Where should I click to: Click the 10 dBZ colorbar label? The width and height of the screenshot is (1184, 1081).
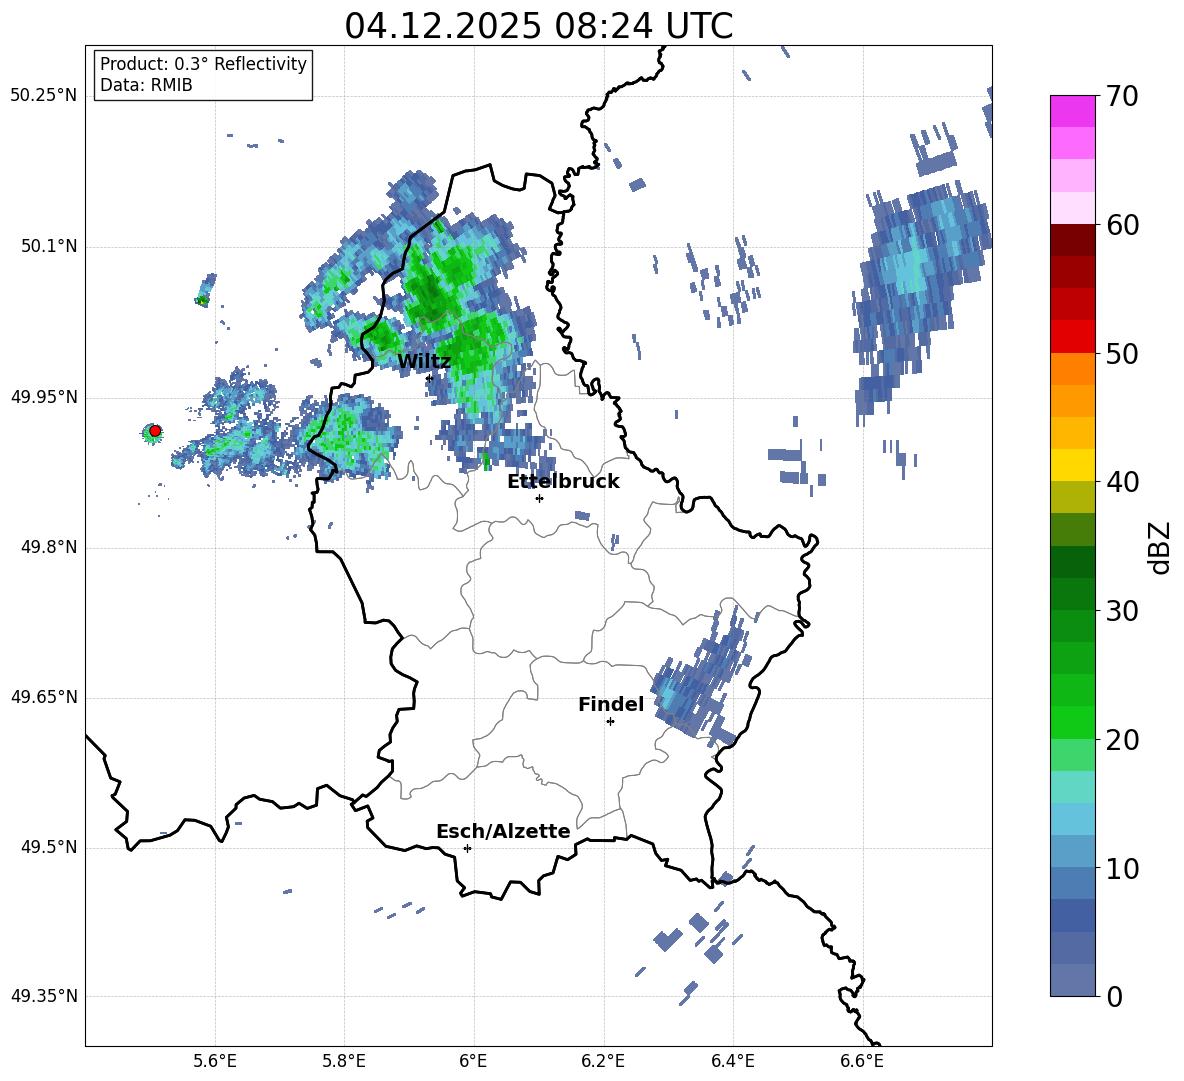coord(1122,870)
